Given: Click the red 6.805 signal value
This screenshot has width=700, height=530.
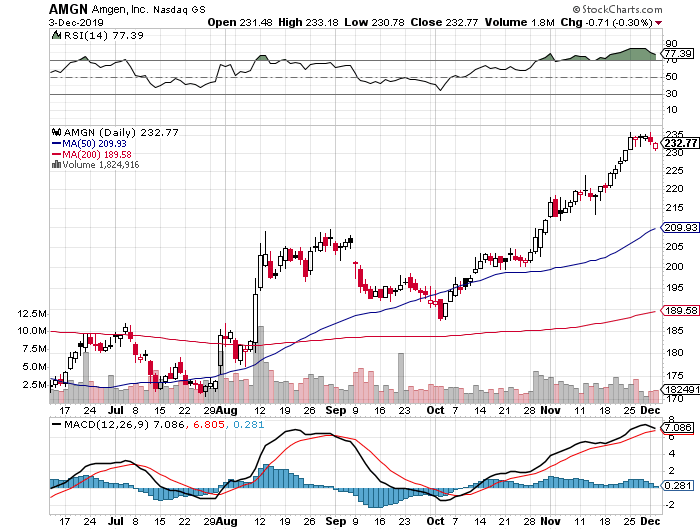Looking at the screenshot, I should point(208,425).
